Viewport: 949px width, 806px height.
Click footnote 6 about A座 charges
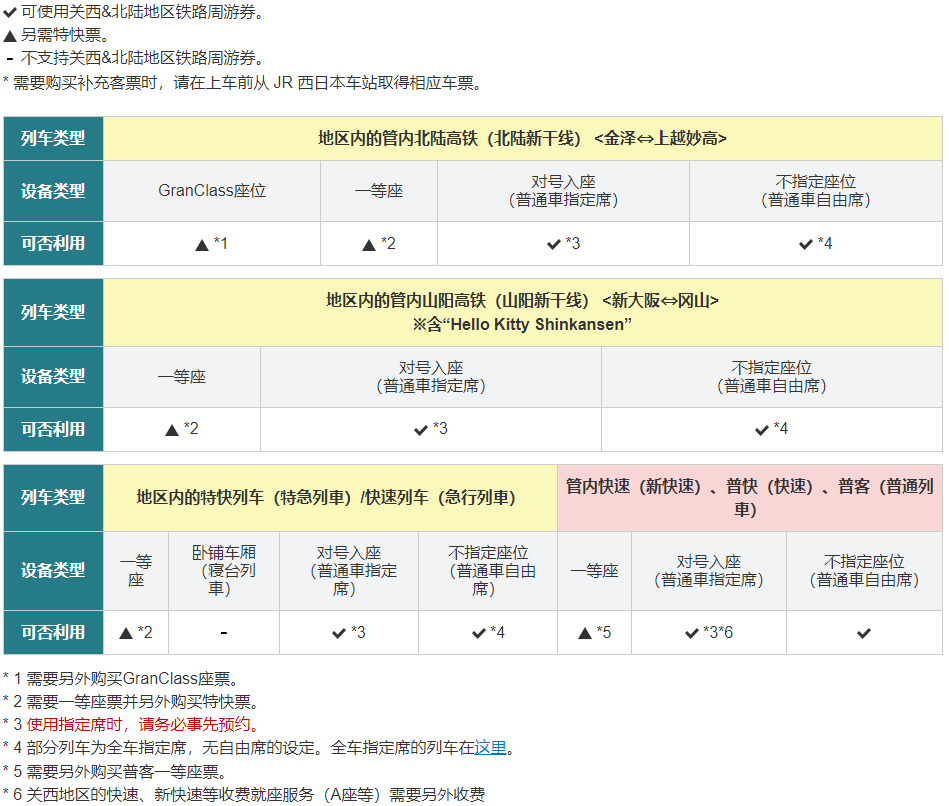(250, 795)
